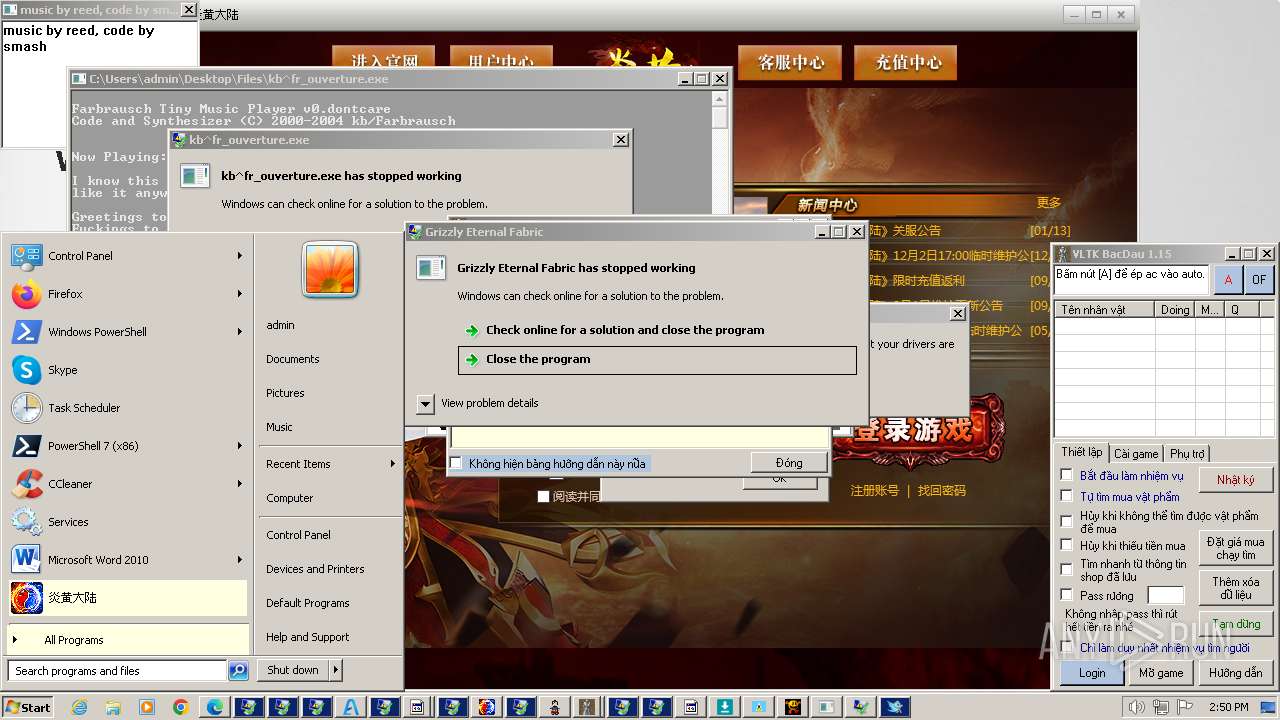Image resolution: width=1280 pixels, height=720 pixels.
Task: Click the Pass rương password input box
Action: [1165, 595]
